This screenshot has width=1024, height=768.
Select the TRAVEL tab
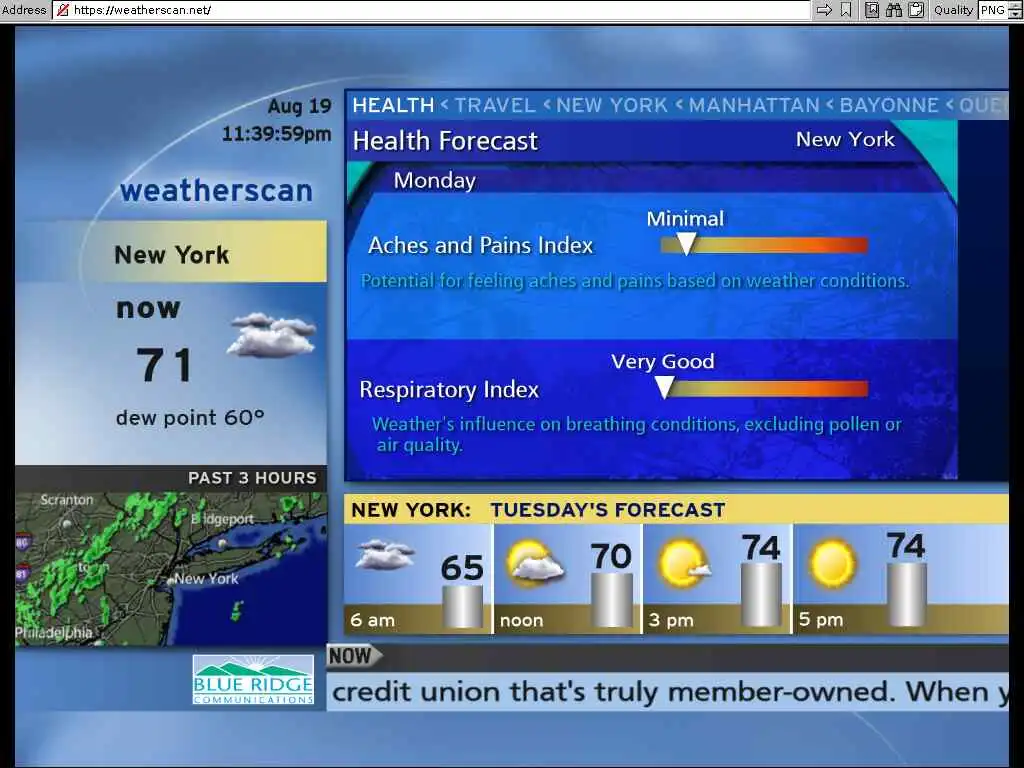[495, 105]
